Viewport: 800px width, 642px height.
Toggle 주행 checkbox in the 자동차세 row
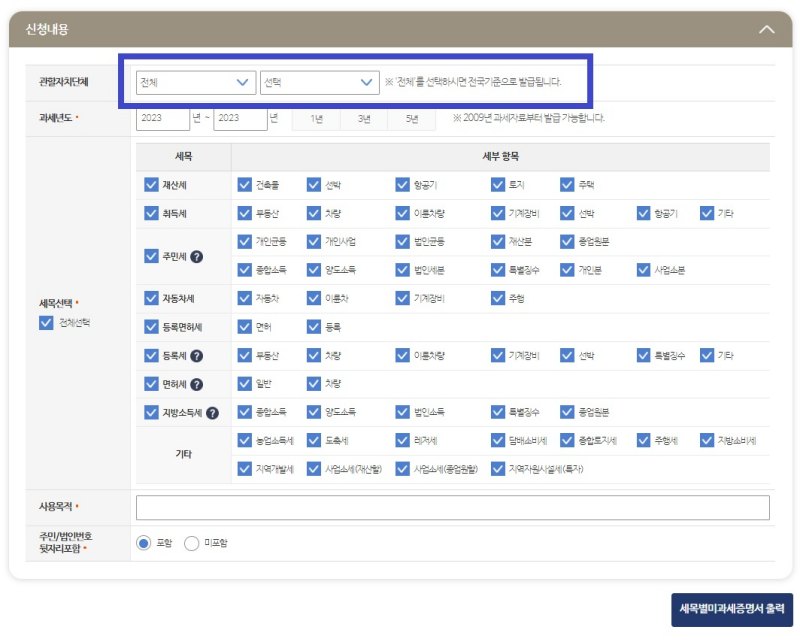(498, 298)
